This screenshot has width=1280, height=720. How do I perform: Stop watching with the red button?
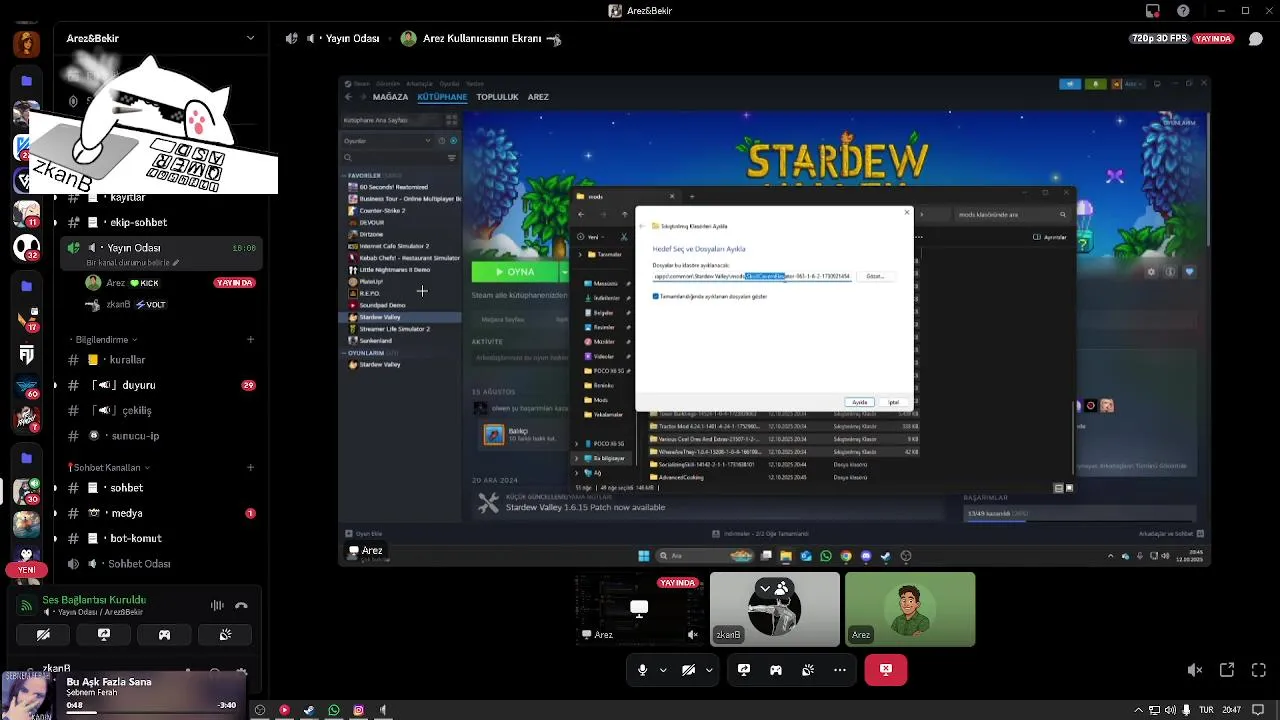point(886,670)
